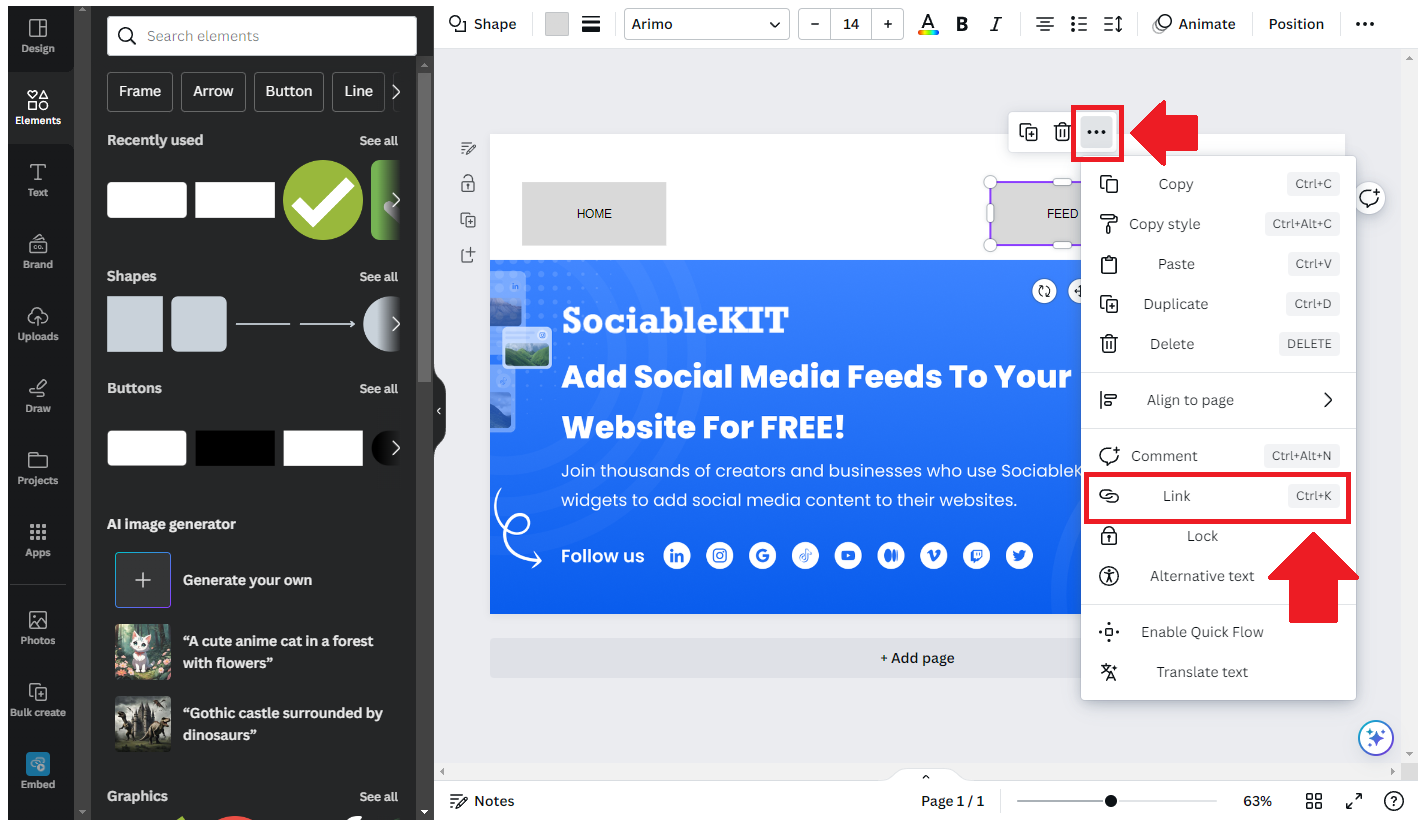Open the Projects sidebar panel
Screen dimensions: 1421x823
point(38,467)
